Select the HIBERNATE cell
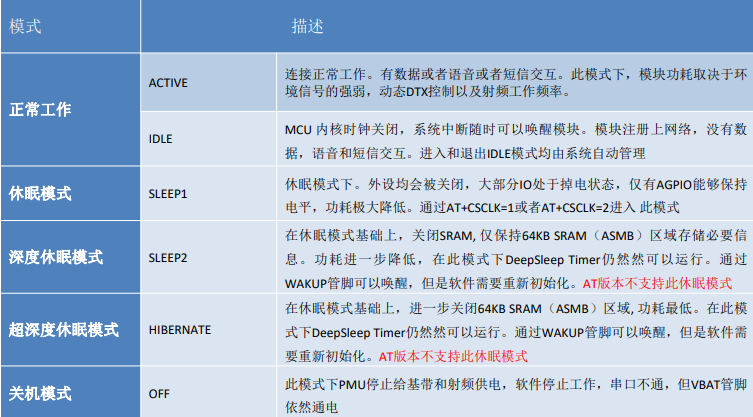 (208, 330)
